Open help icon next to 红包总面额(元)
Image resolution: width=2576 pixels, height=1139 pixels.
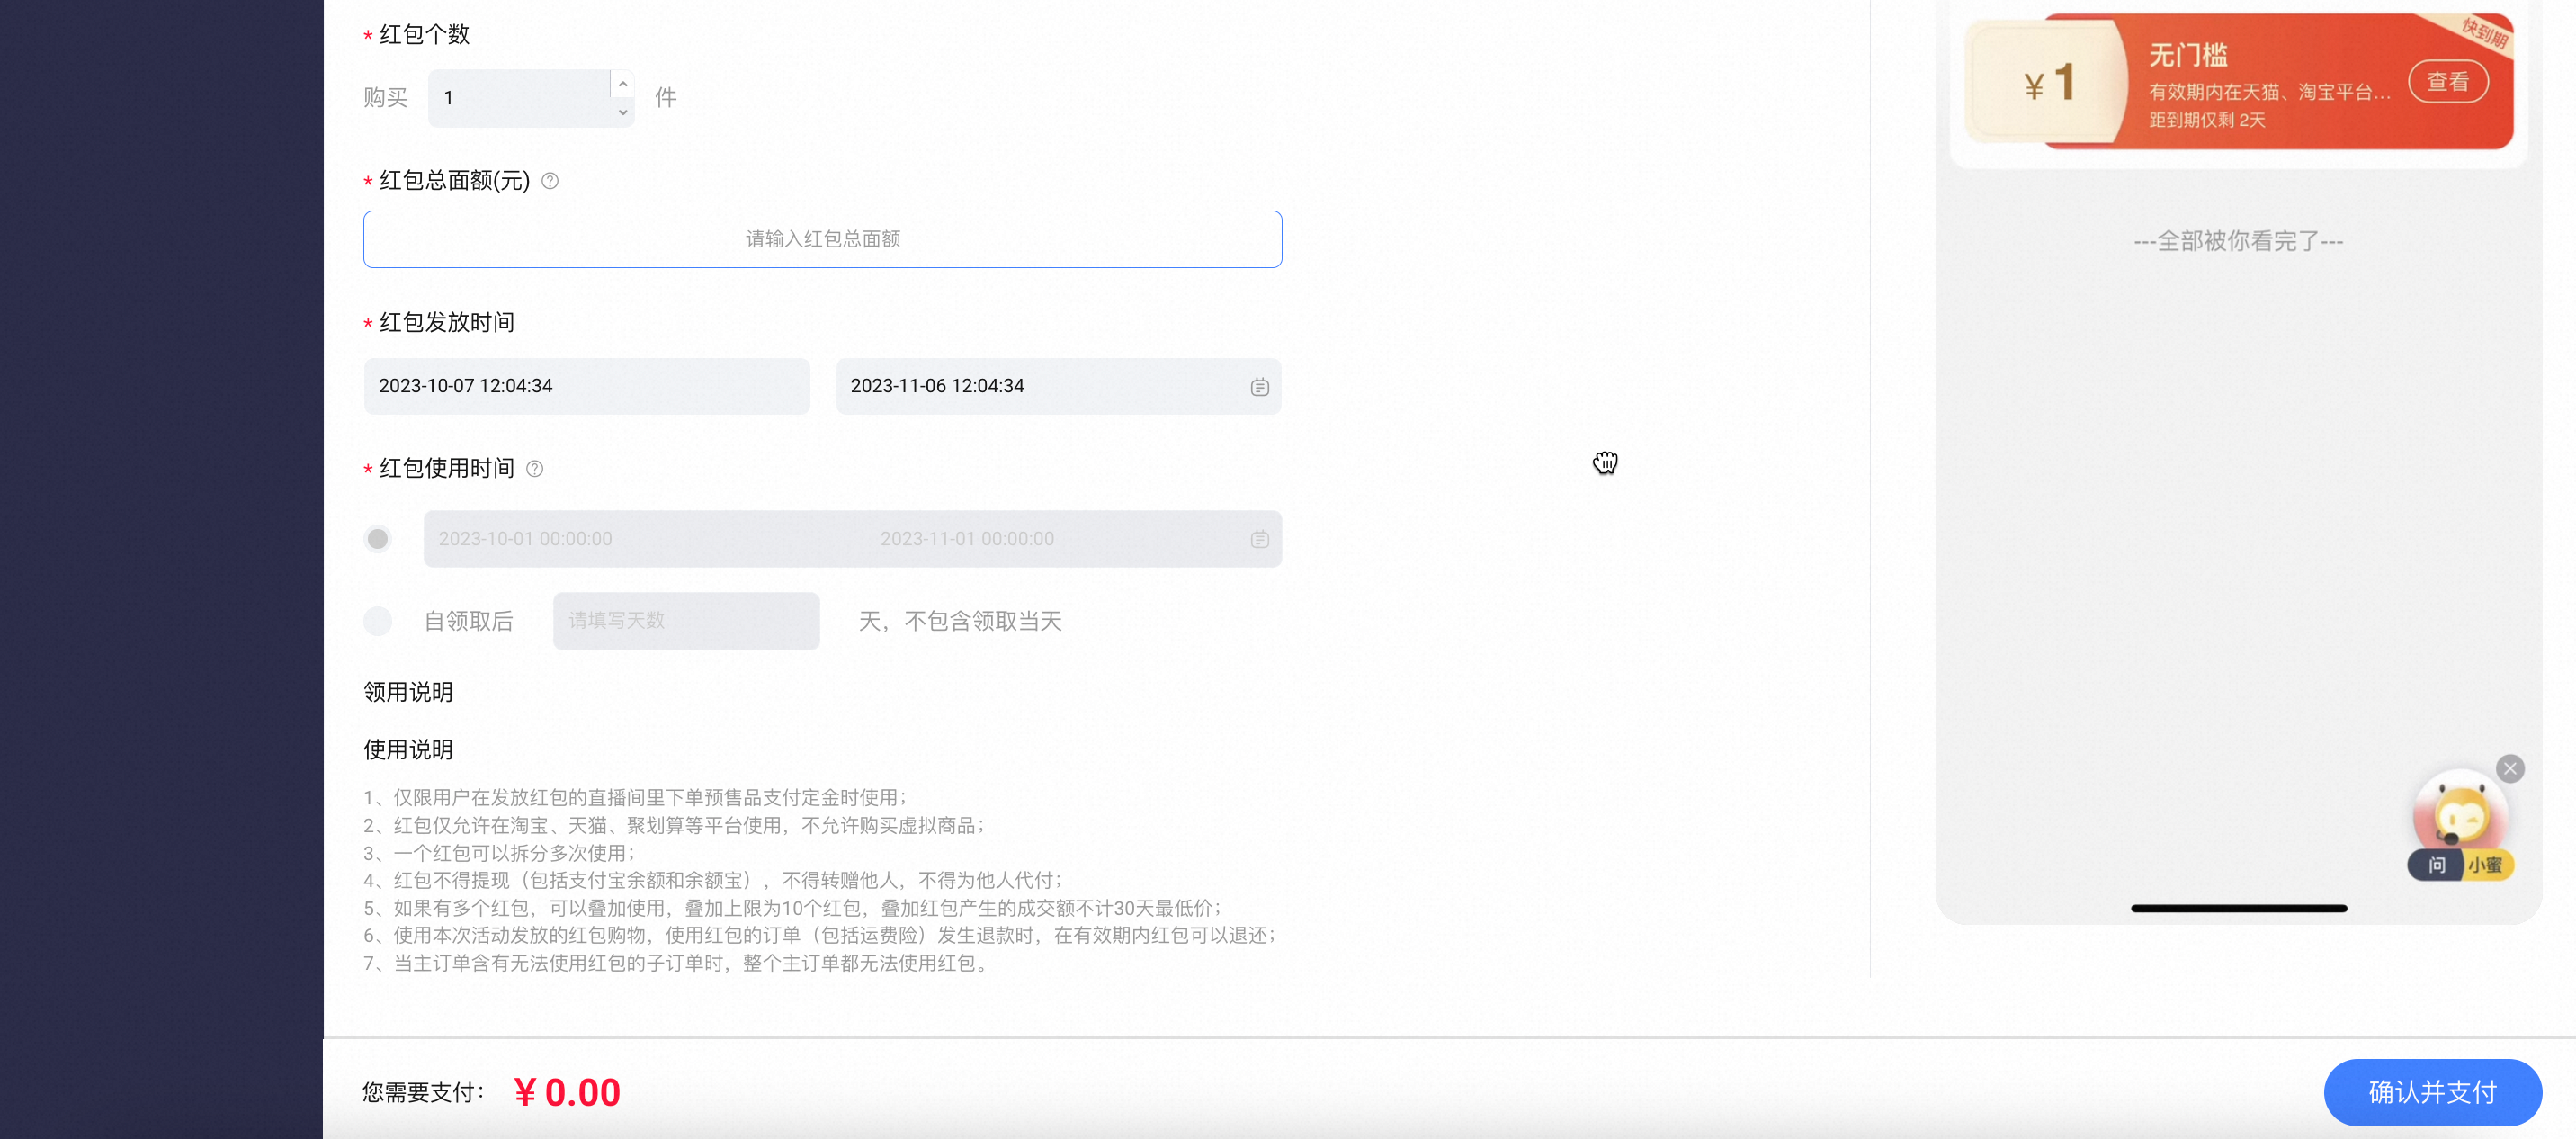[550, 181]
